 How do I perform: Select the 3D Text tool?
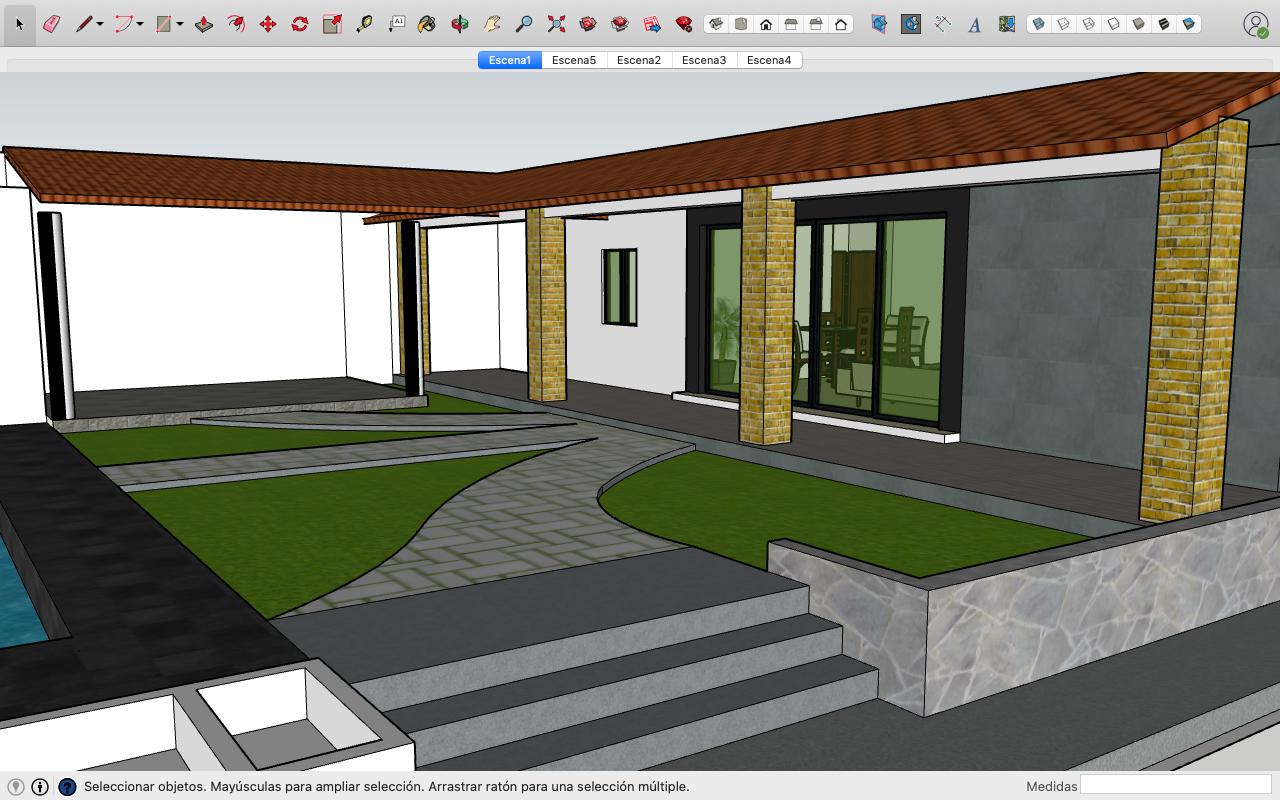[974, 24]
